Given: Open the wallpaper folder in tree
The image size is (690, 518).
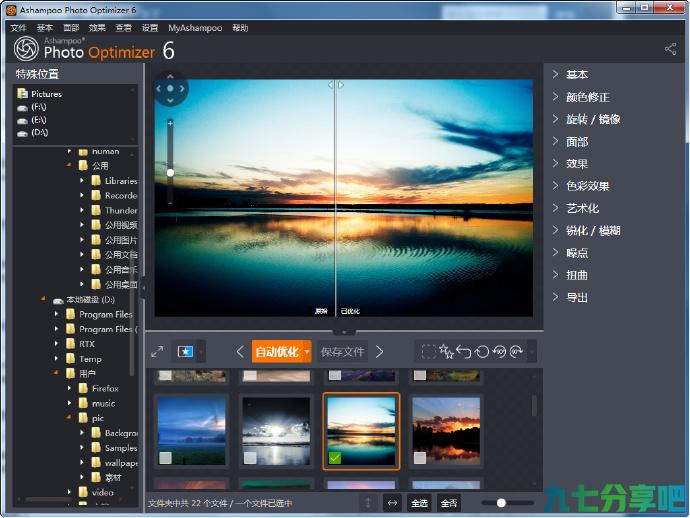Looking at the screenshot, I should pyautogui.click(x=115, y=463).
